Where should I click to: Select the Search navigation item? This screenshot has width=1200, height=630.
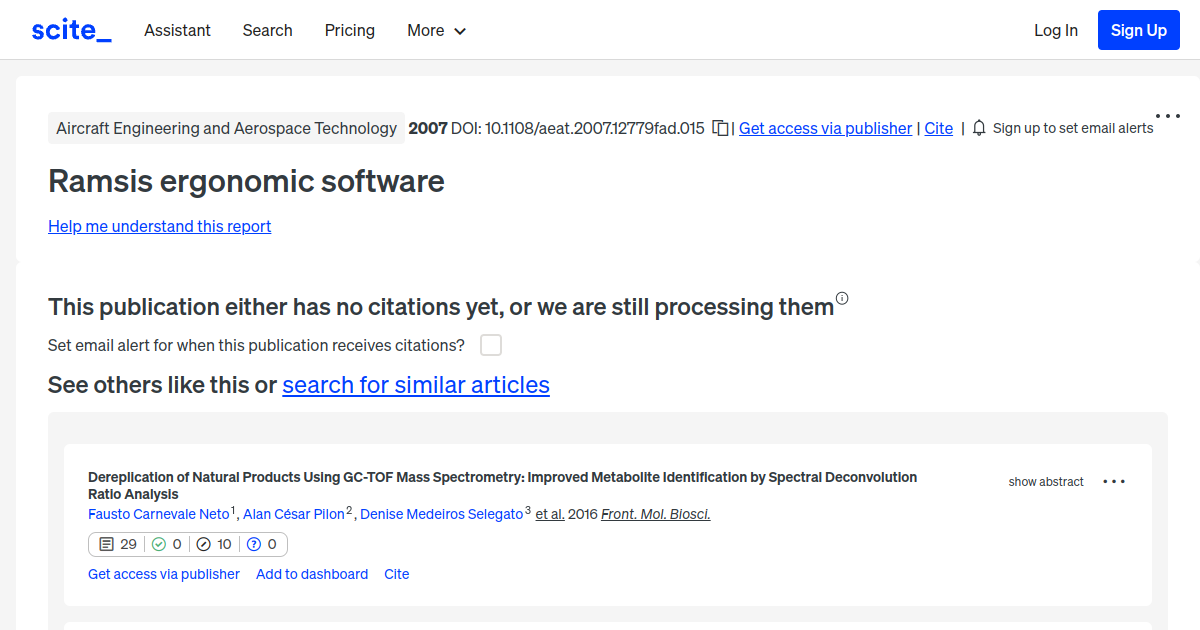(x=267, y=30)
